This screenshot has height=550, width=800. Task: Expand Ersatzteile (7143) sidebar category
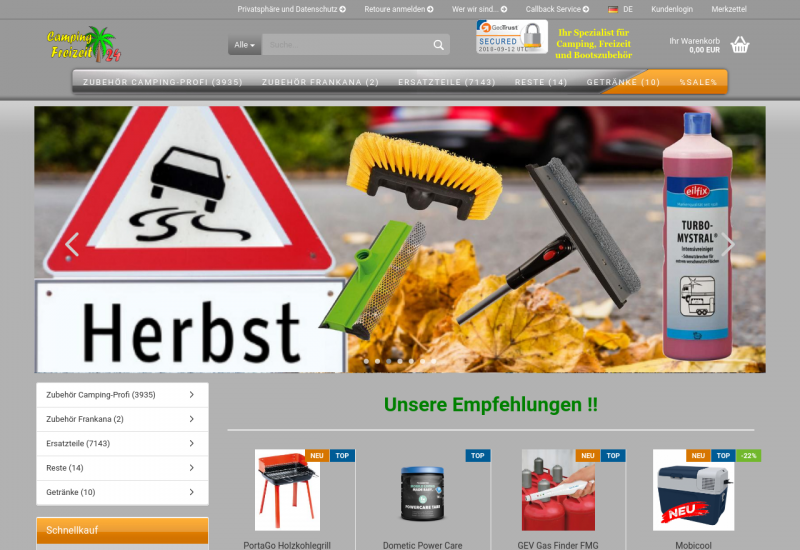191,444
